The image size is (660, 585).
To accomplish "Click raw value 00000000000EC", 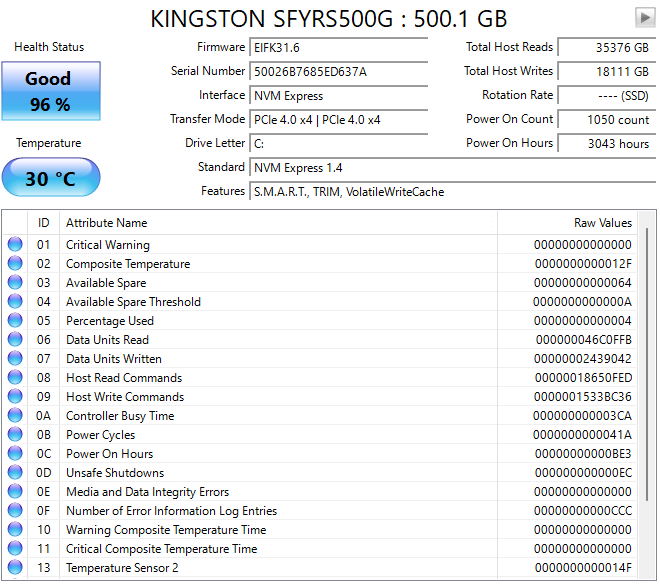I will [583, 473].
